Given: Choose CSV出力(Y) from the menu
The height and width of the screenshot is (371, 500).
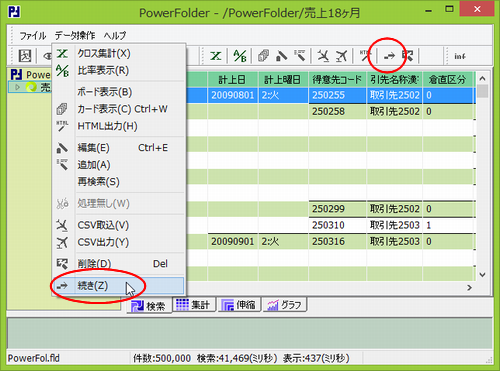Looking at the screenshot, I should point(119,242).
